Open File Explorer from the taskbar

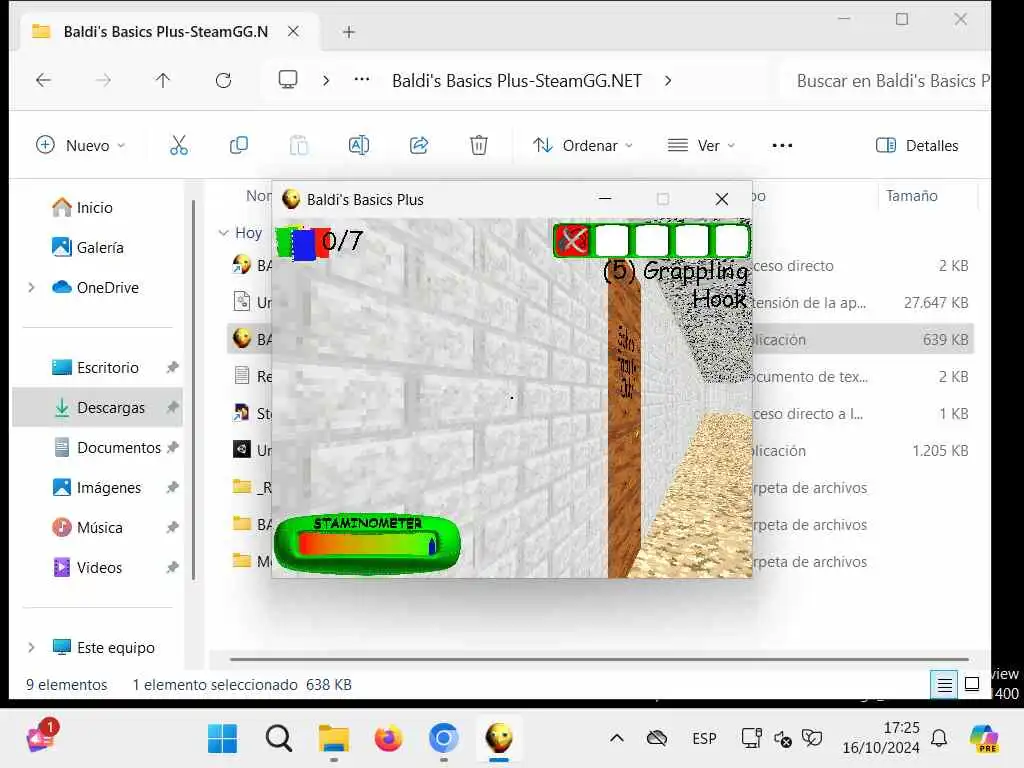334,739
